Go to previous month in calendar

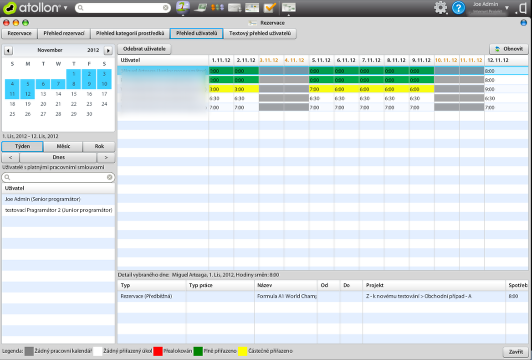[8, 51]
